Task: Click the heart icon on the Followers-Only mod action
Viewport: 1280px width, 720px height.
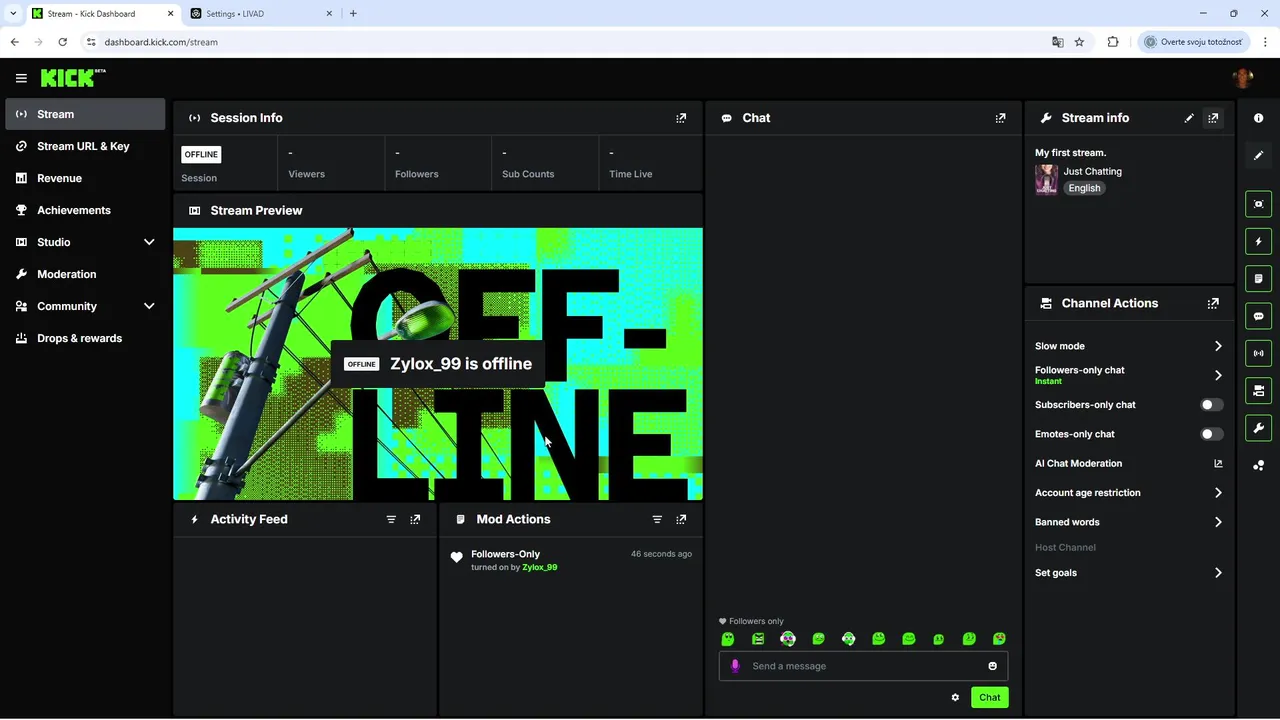Action: [457, 558]
